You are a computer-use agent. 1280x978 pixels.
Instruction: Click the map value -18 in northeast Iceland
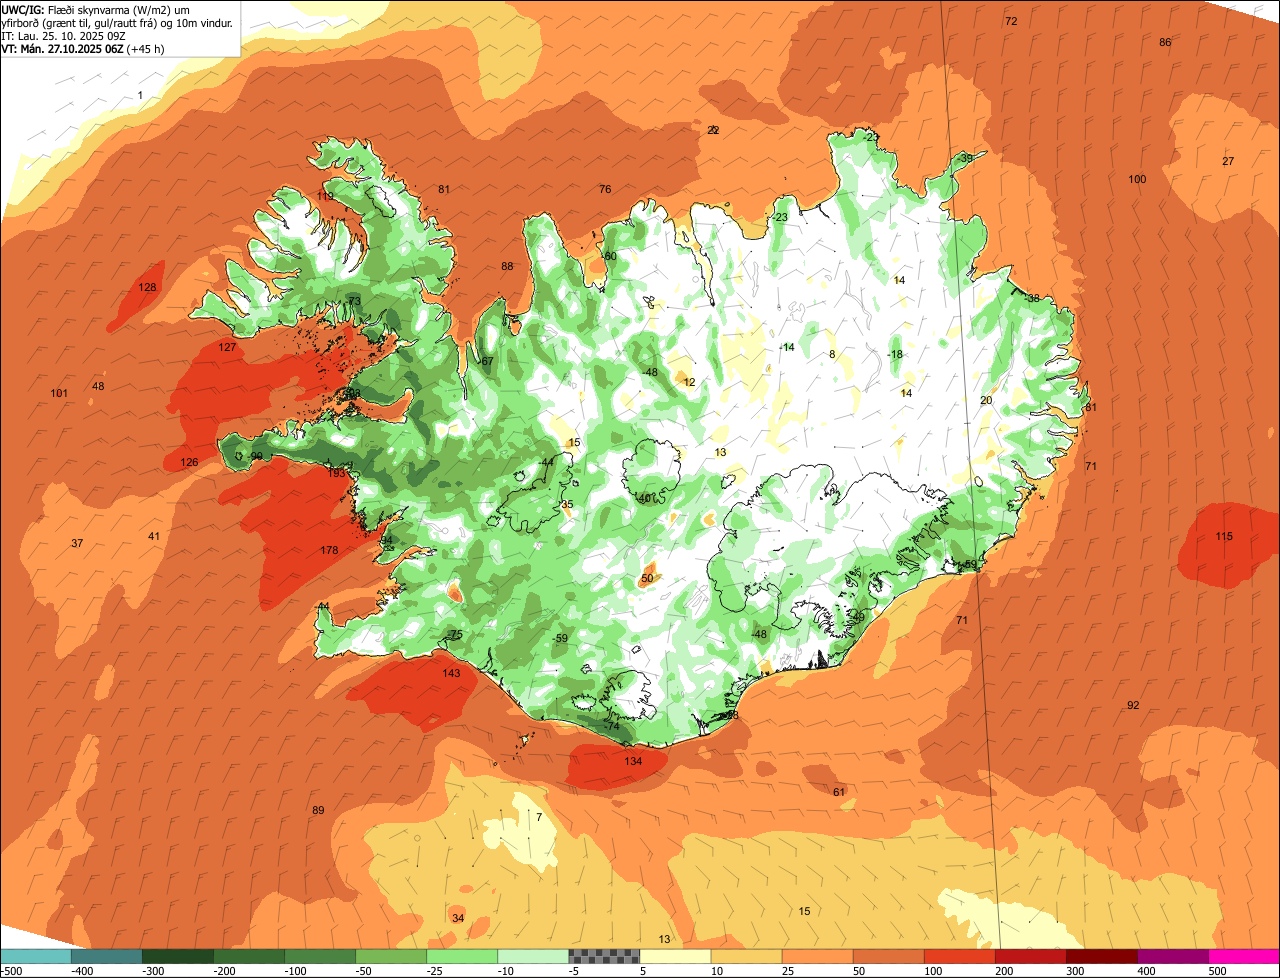pyautogui.click(x=894, y=355)
